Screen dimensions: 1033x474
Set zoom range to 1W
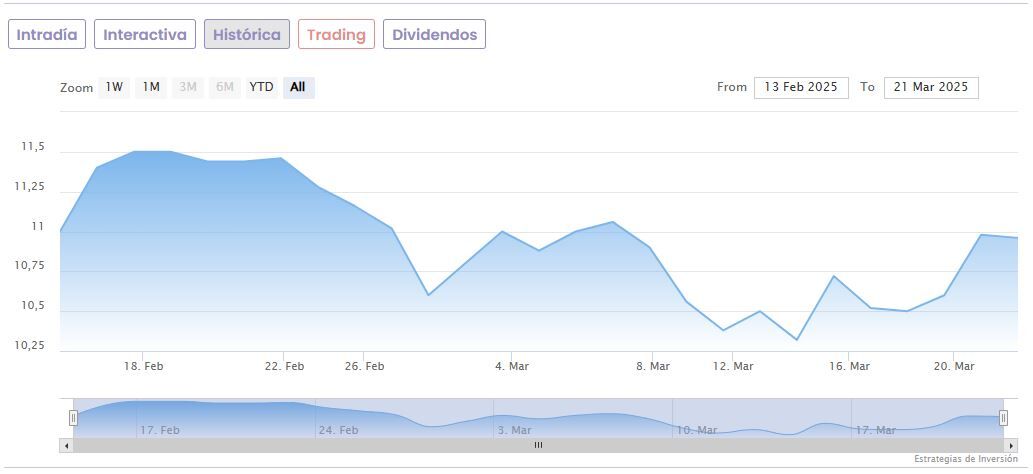pyautogui.click(x=114, y=87)
